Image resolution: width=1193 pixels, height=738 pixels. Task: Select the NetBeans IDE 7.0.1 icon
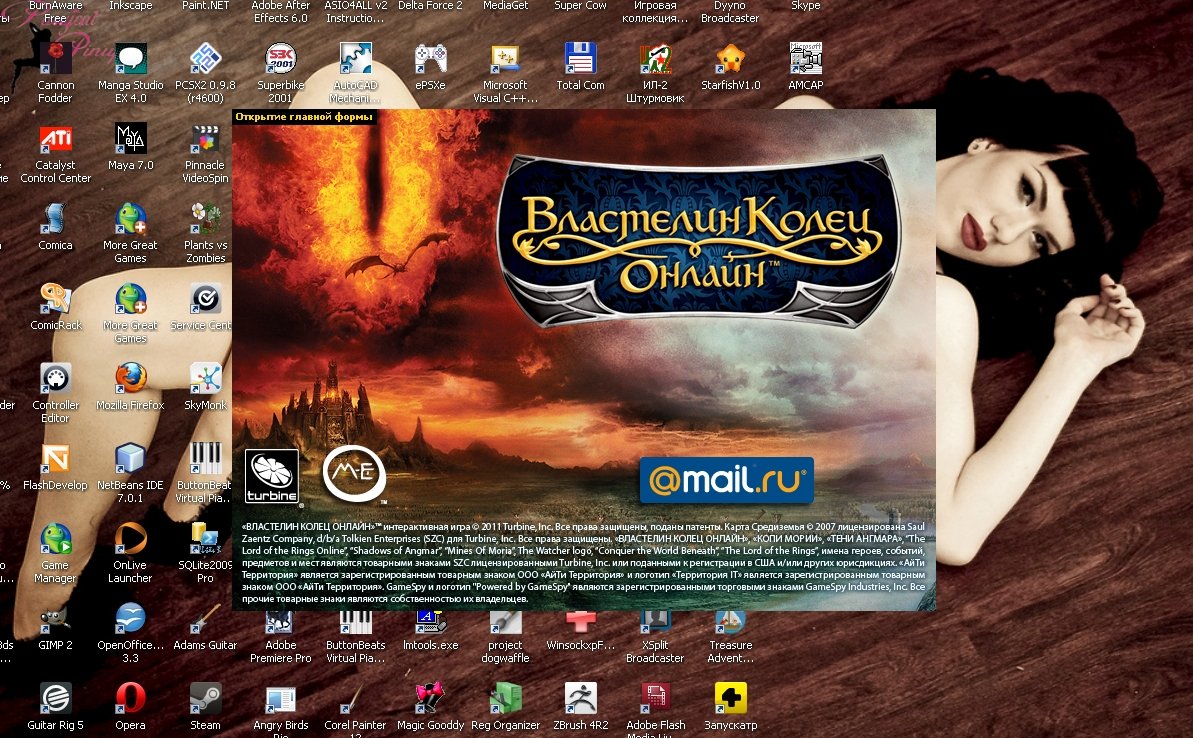(130, 458)
